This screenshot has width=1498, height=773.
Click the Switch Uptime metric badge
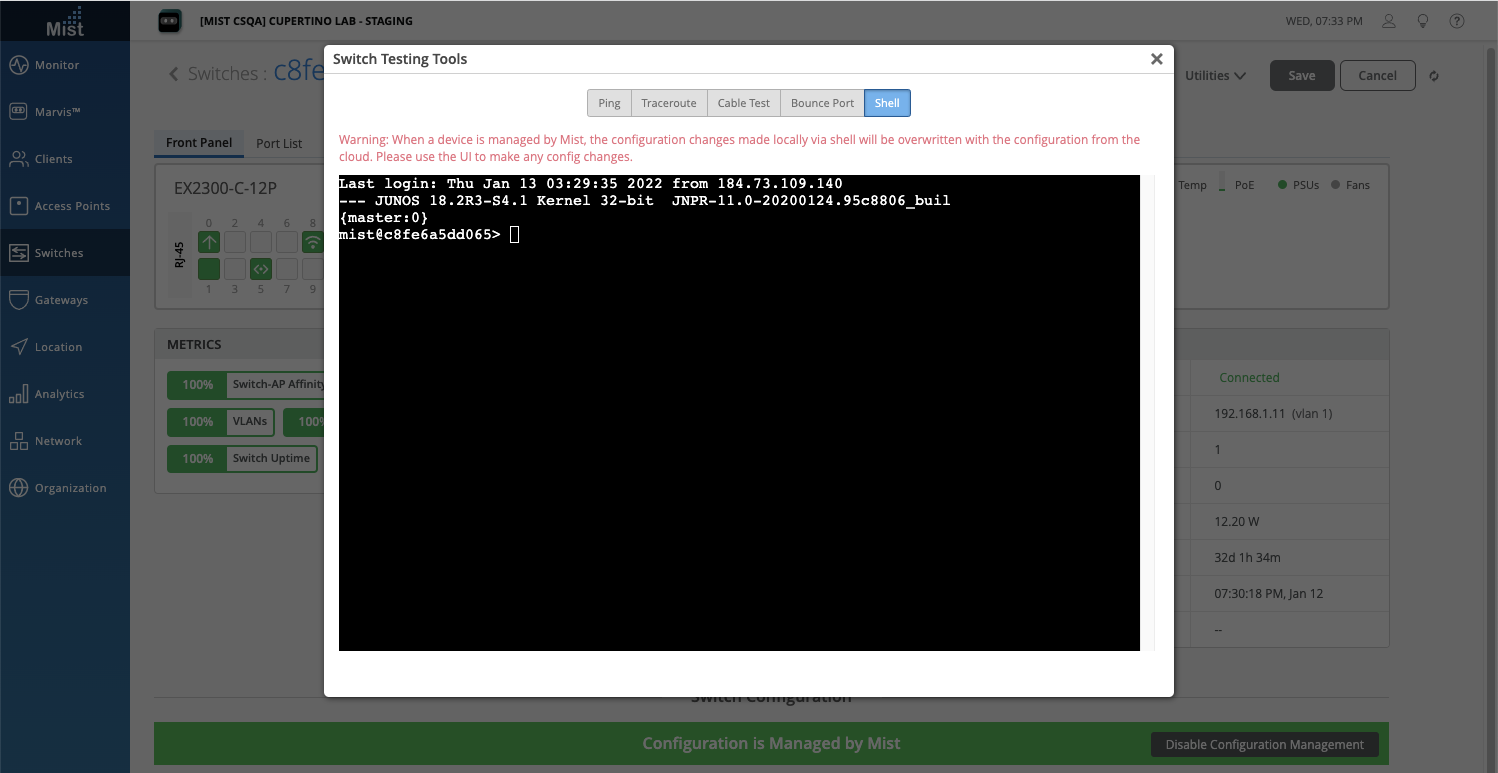coord(242,459)
